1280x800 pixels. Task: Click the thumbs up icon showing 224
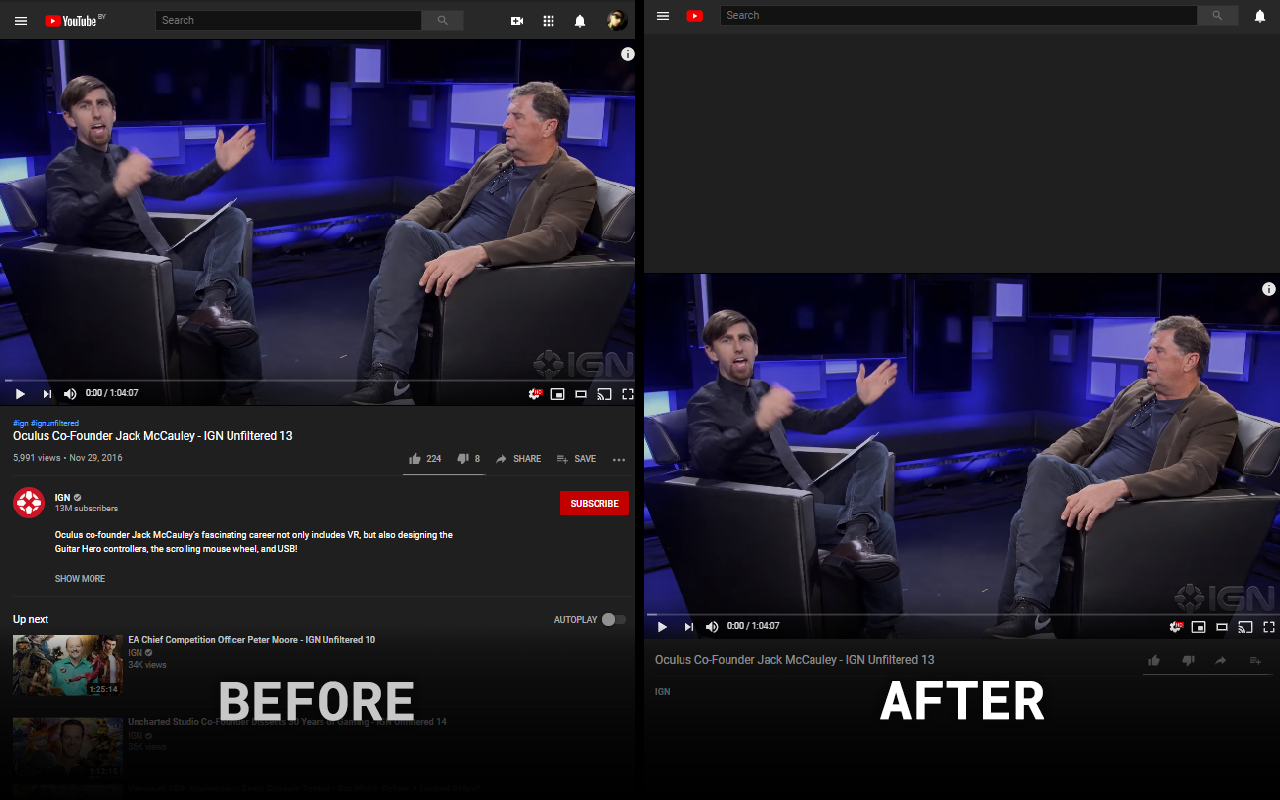click(x=415, y=459)
